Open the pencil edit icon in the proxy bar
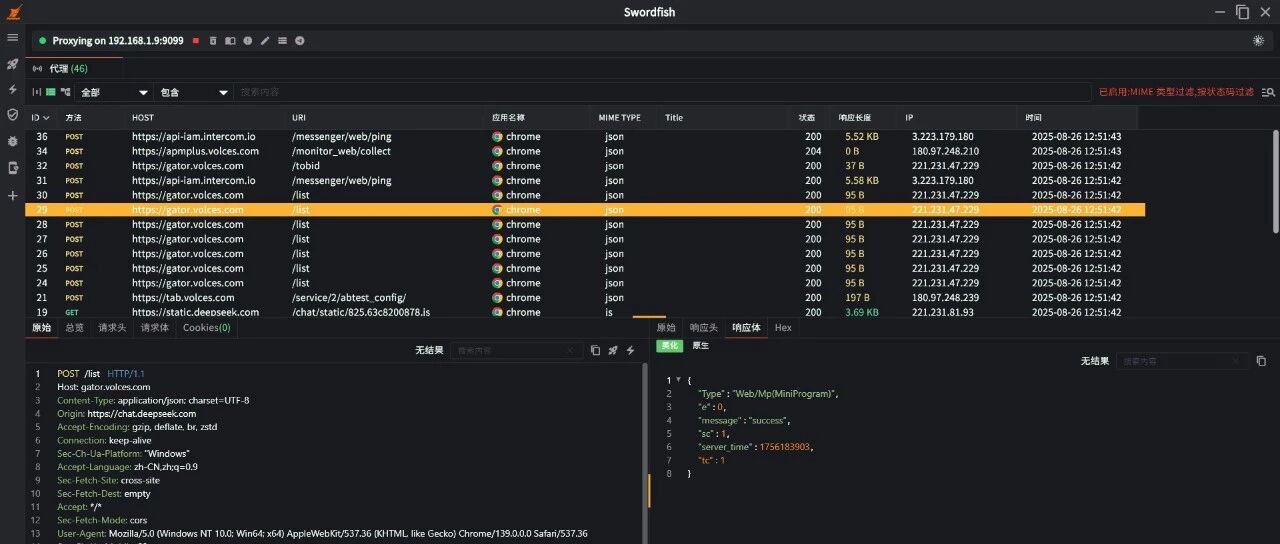The width and height of the screenshot is (1280, 544). click(x=265, y=41)
